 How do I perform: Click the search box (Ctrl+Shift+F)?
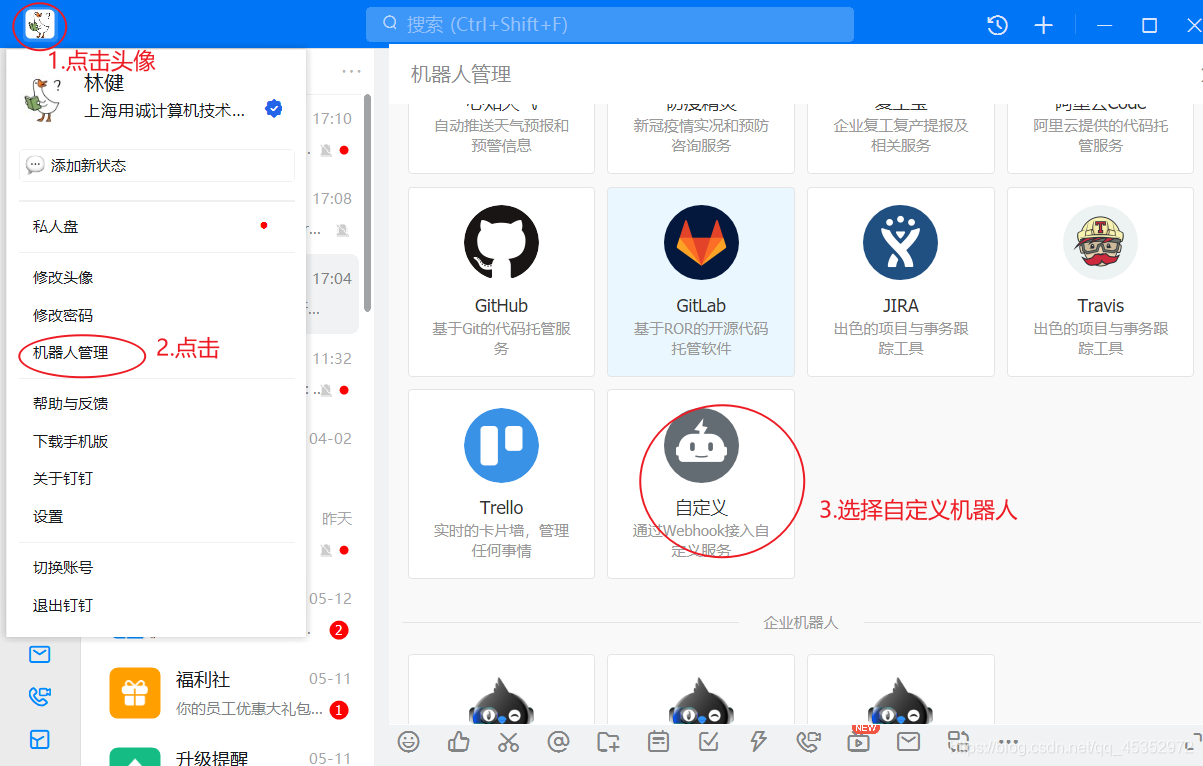(610, 25)
